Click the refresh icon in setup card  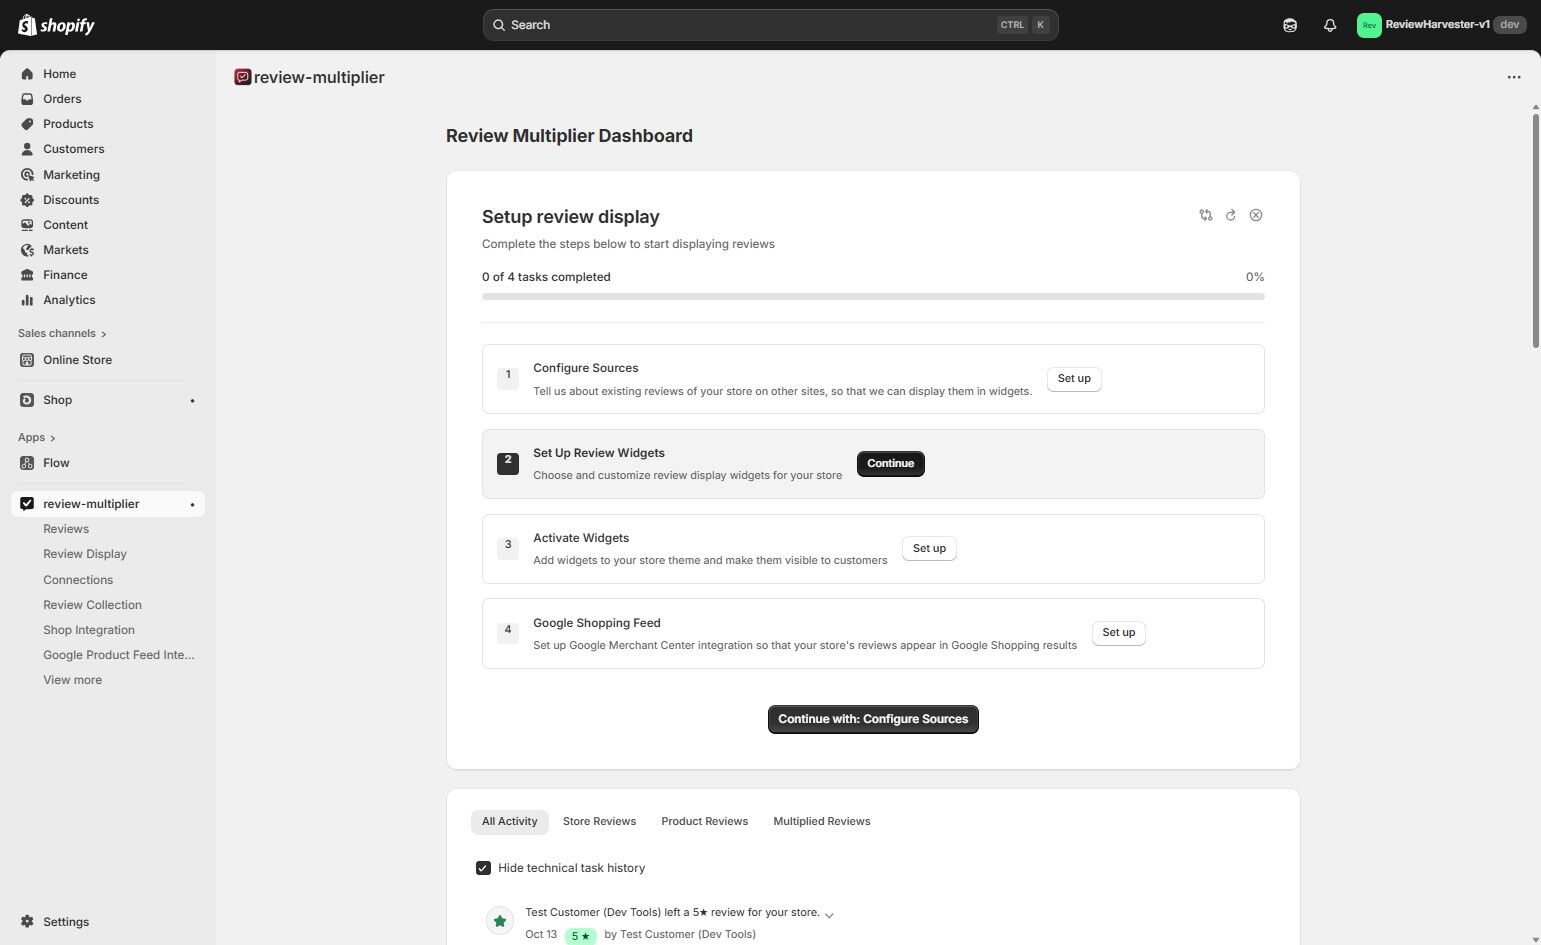click(x=1231, y=215)
